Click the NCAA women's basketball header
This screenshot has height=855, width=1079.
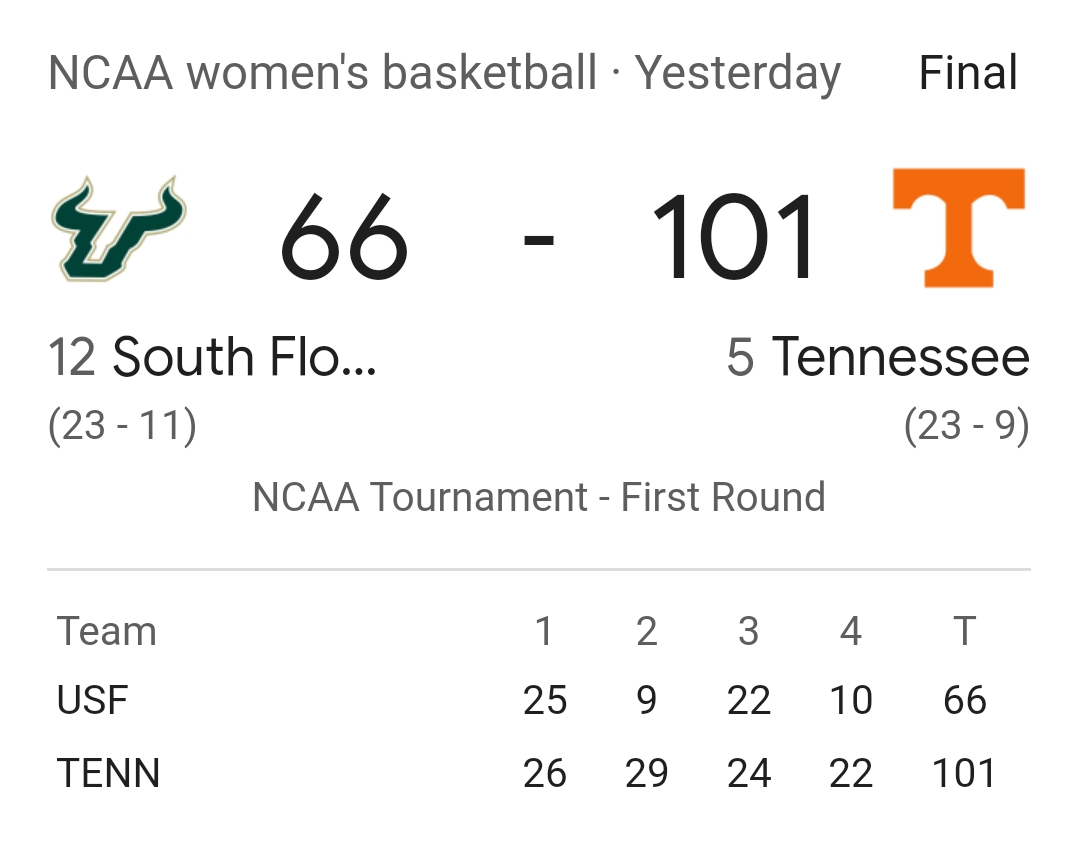coord(322,74)
